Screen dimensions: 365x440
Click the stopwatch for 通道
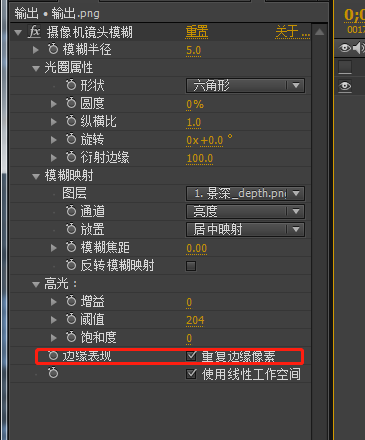coord(71,211)
